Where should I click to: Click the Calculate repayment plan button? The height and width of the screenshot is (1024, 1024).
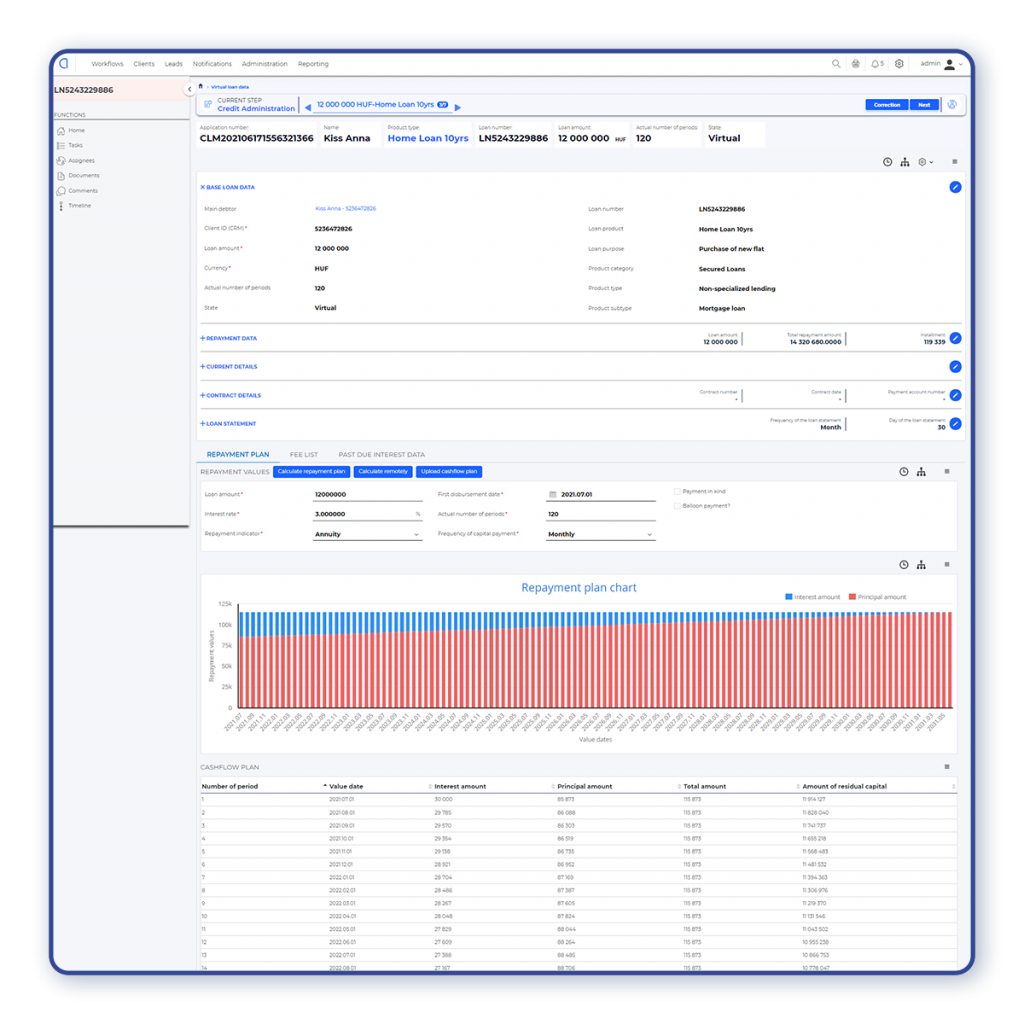tap(311, 472)
